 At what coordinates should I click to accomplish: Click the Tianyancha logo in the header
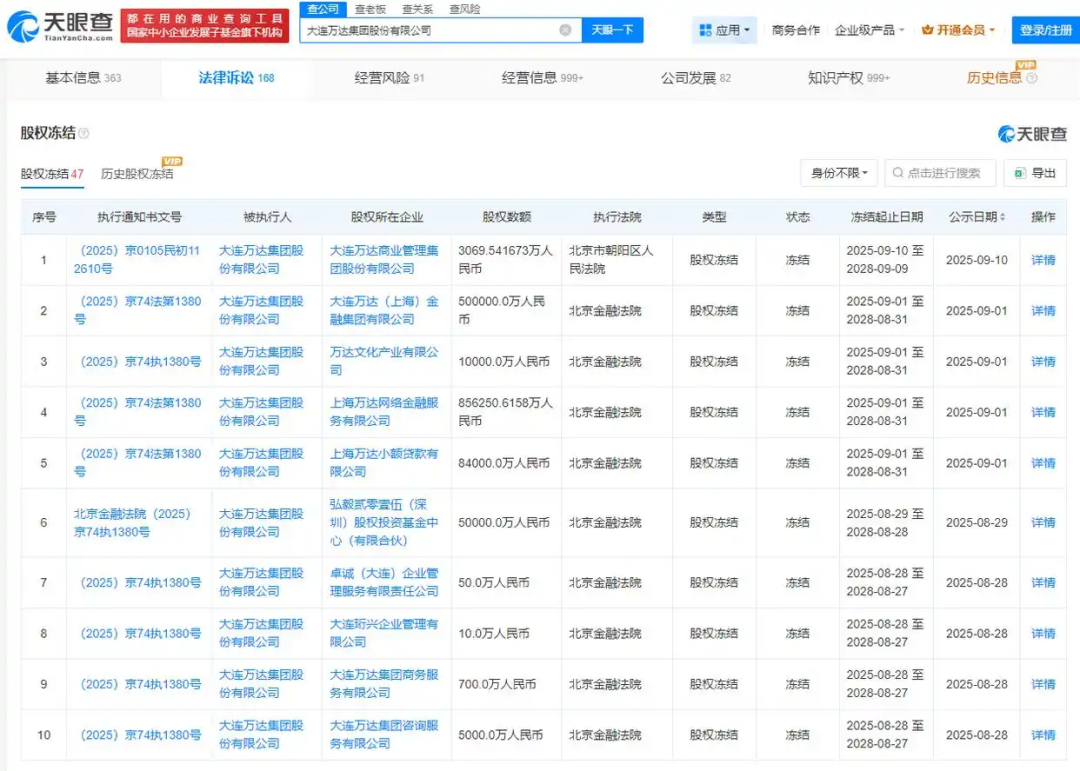[58, 27]
